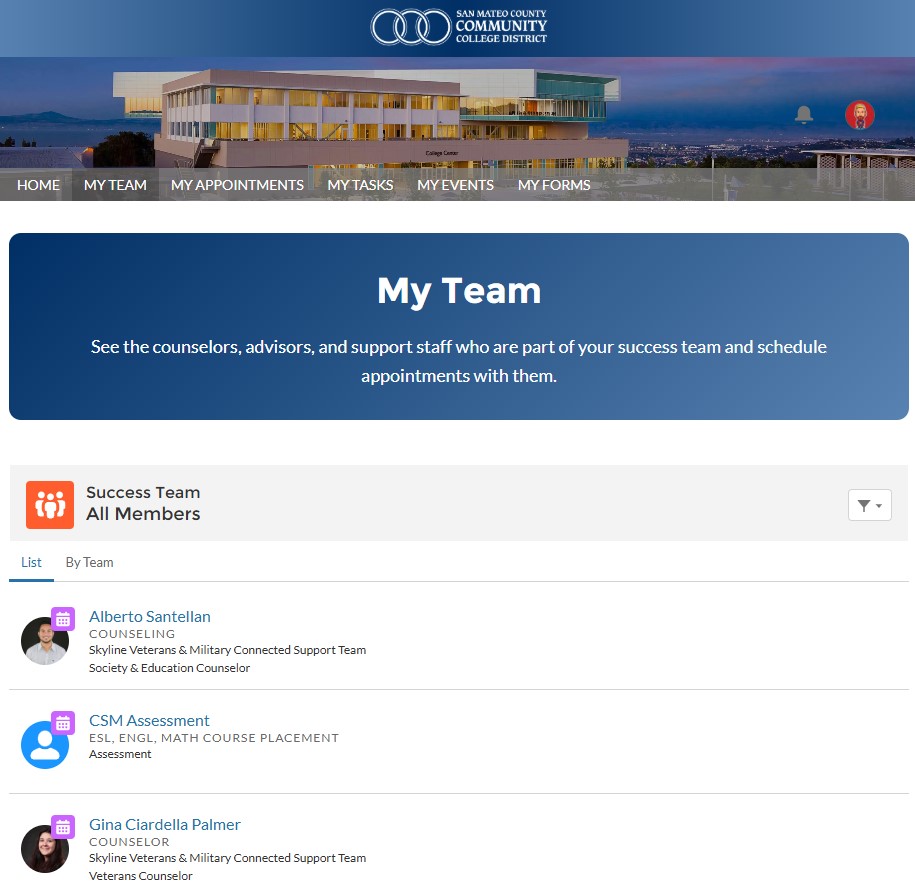Image resolution: width=915 pixels, height=882 pixels.
Task: Click 'Assessment' under CSM Assessment
Action: click(120, 754)
